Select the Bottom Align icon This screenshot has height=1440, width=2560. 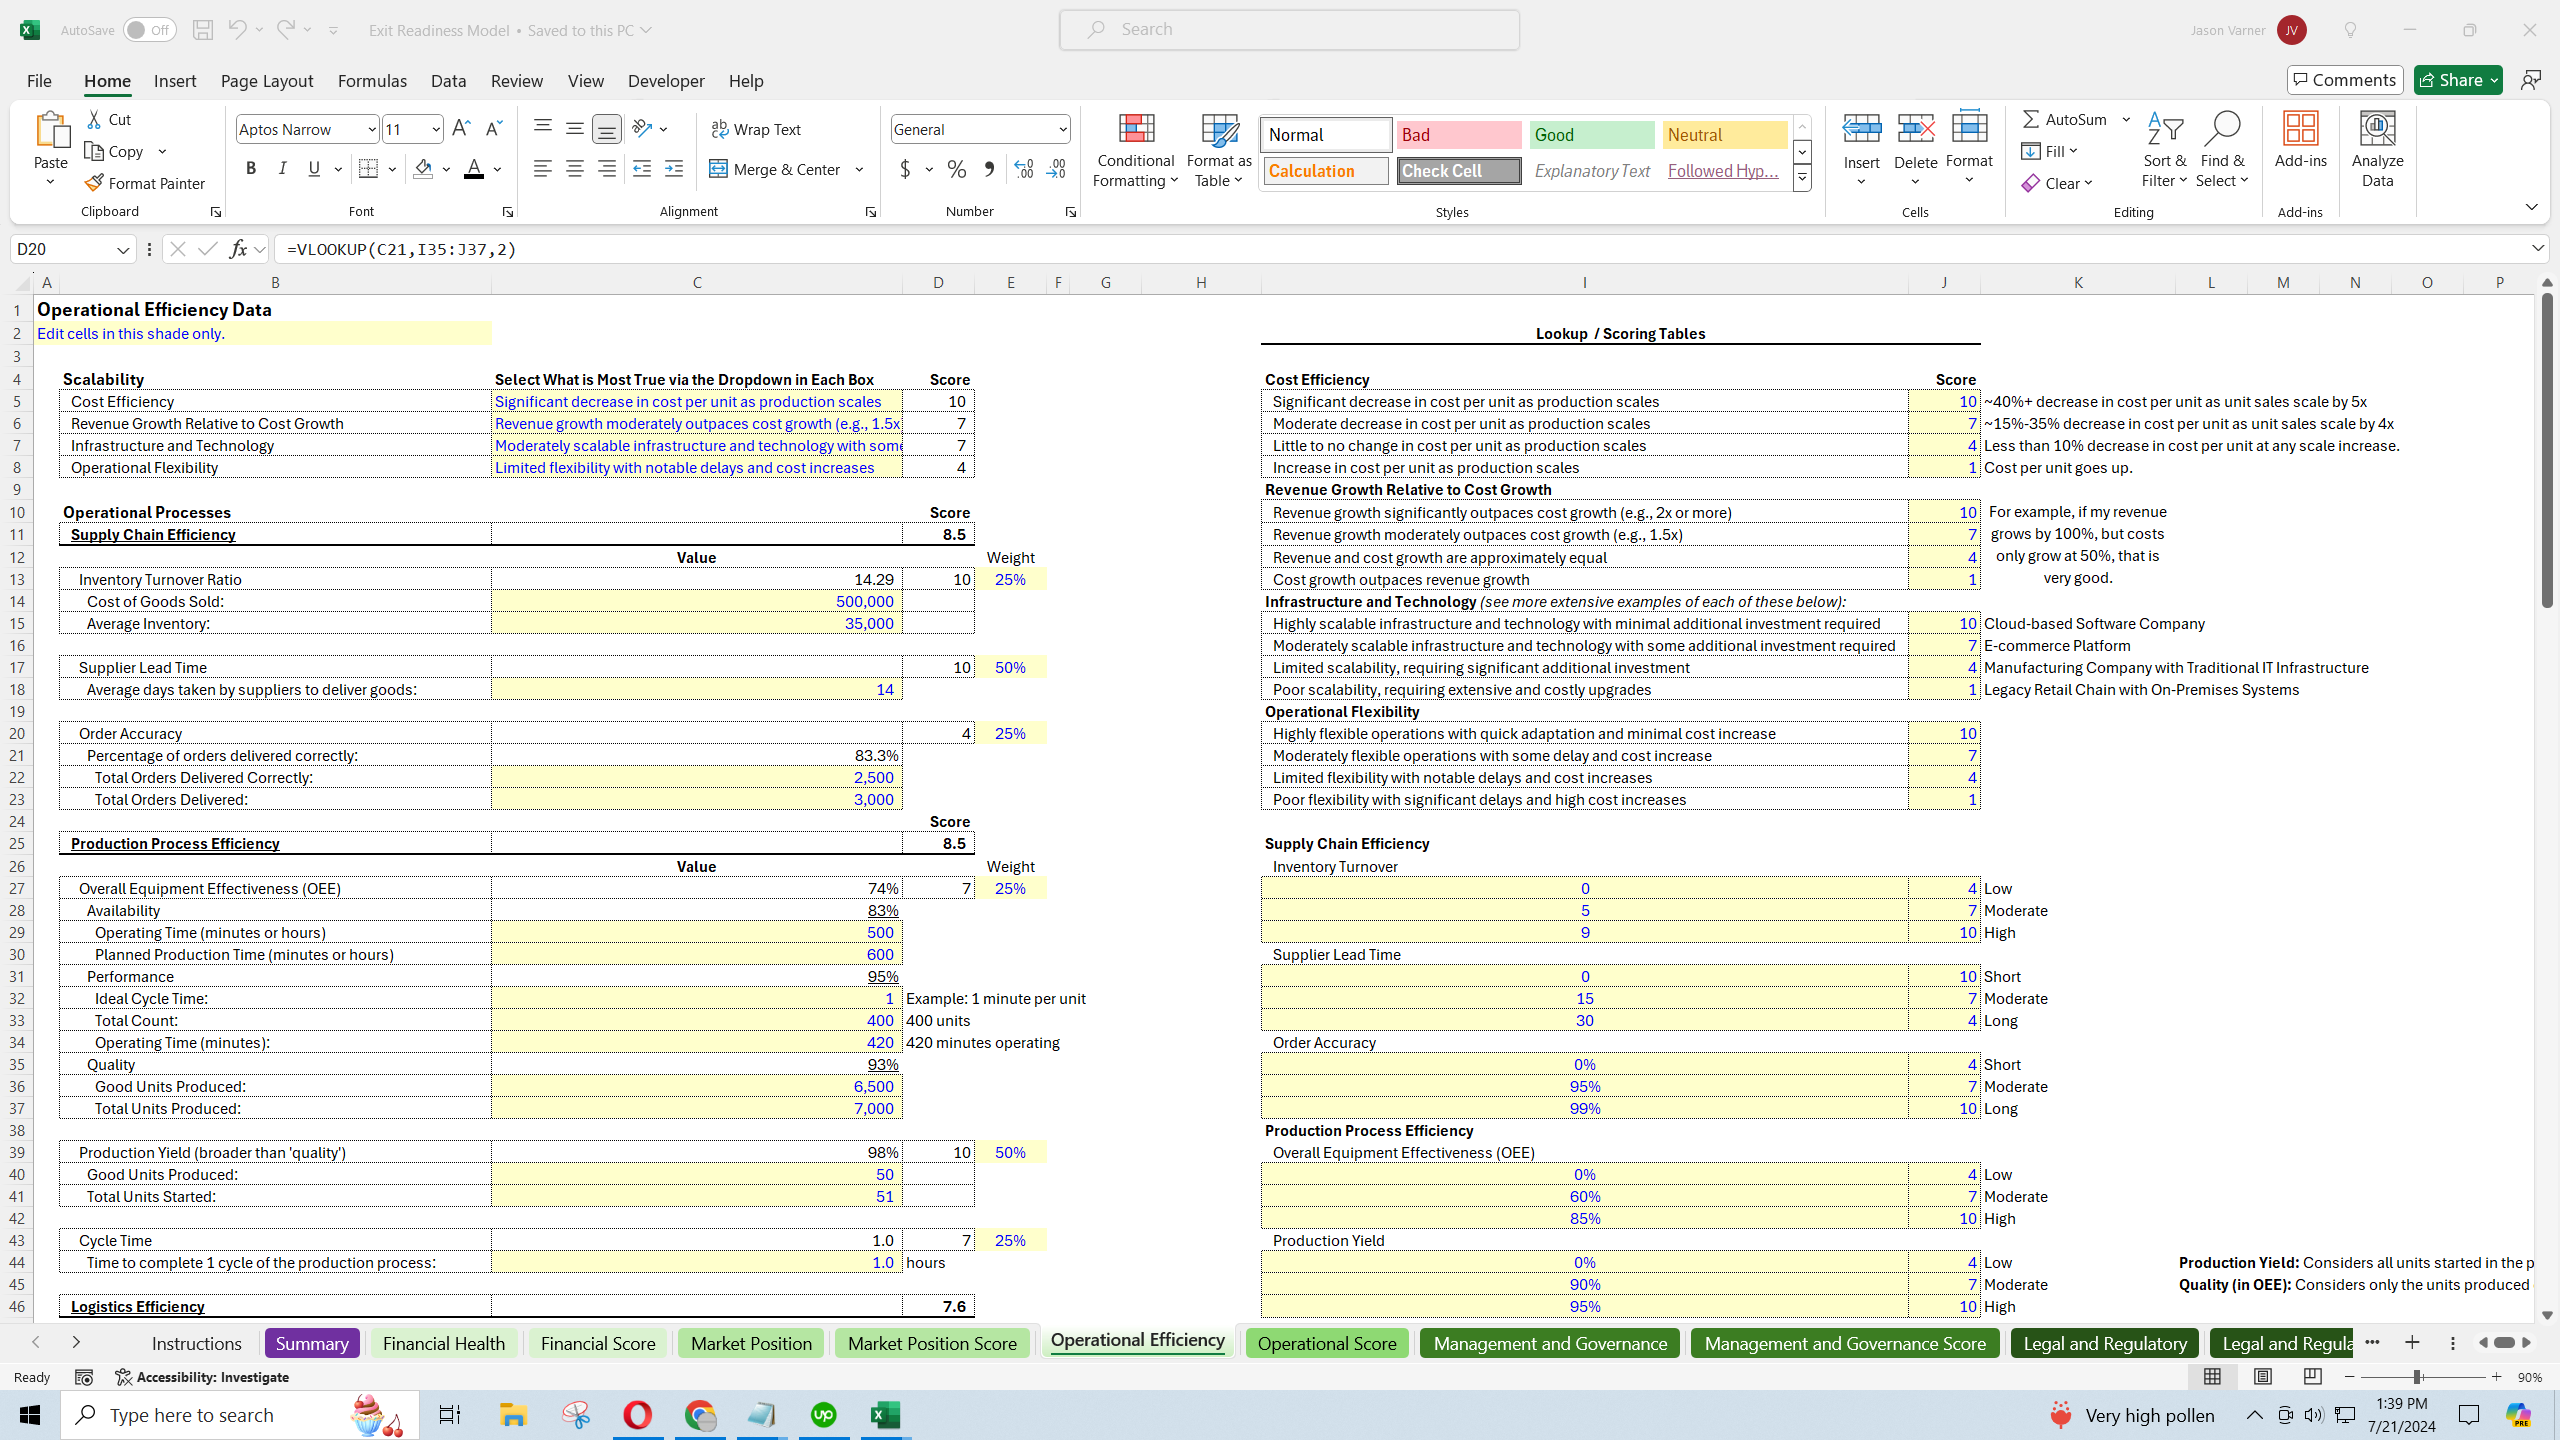click(606, 129)
